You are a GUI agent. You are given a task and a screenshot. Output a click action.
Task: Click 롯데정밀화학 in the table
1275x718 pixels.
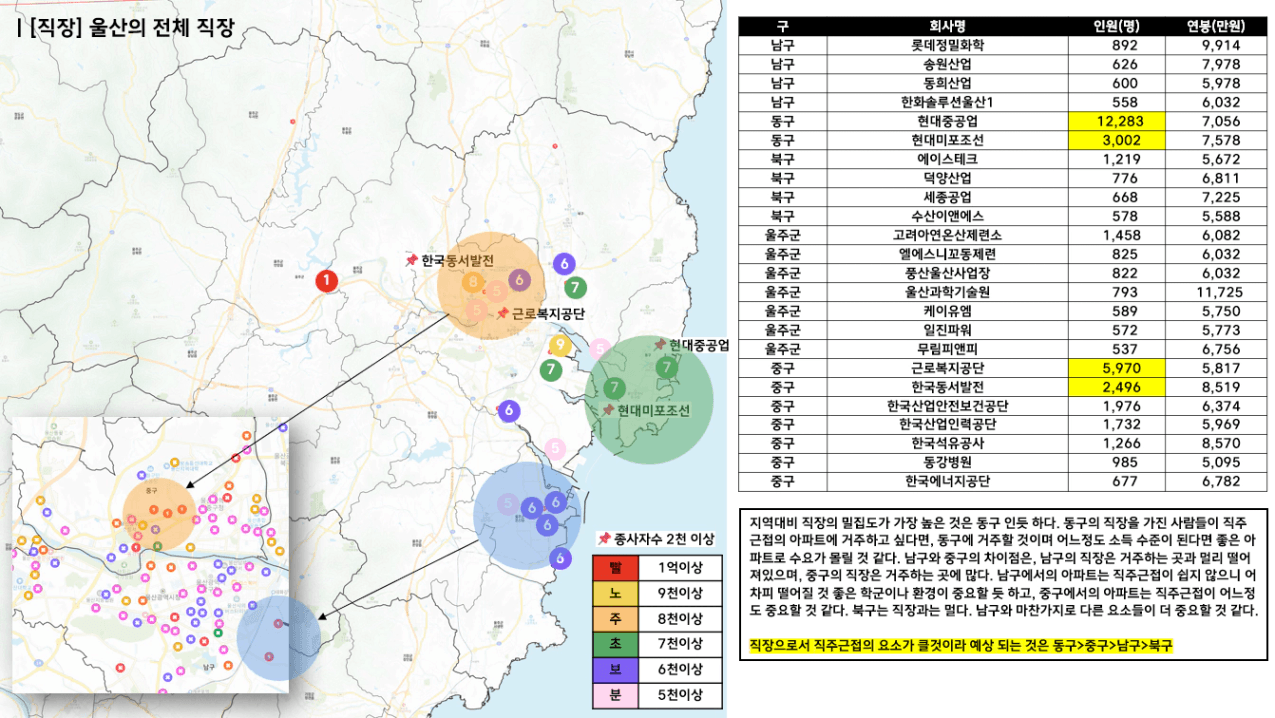click(947, 46)
